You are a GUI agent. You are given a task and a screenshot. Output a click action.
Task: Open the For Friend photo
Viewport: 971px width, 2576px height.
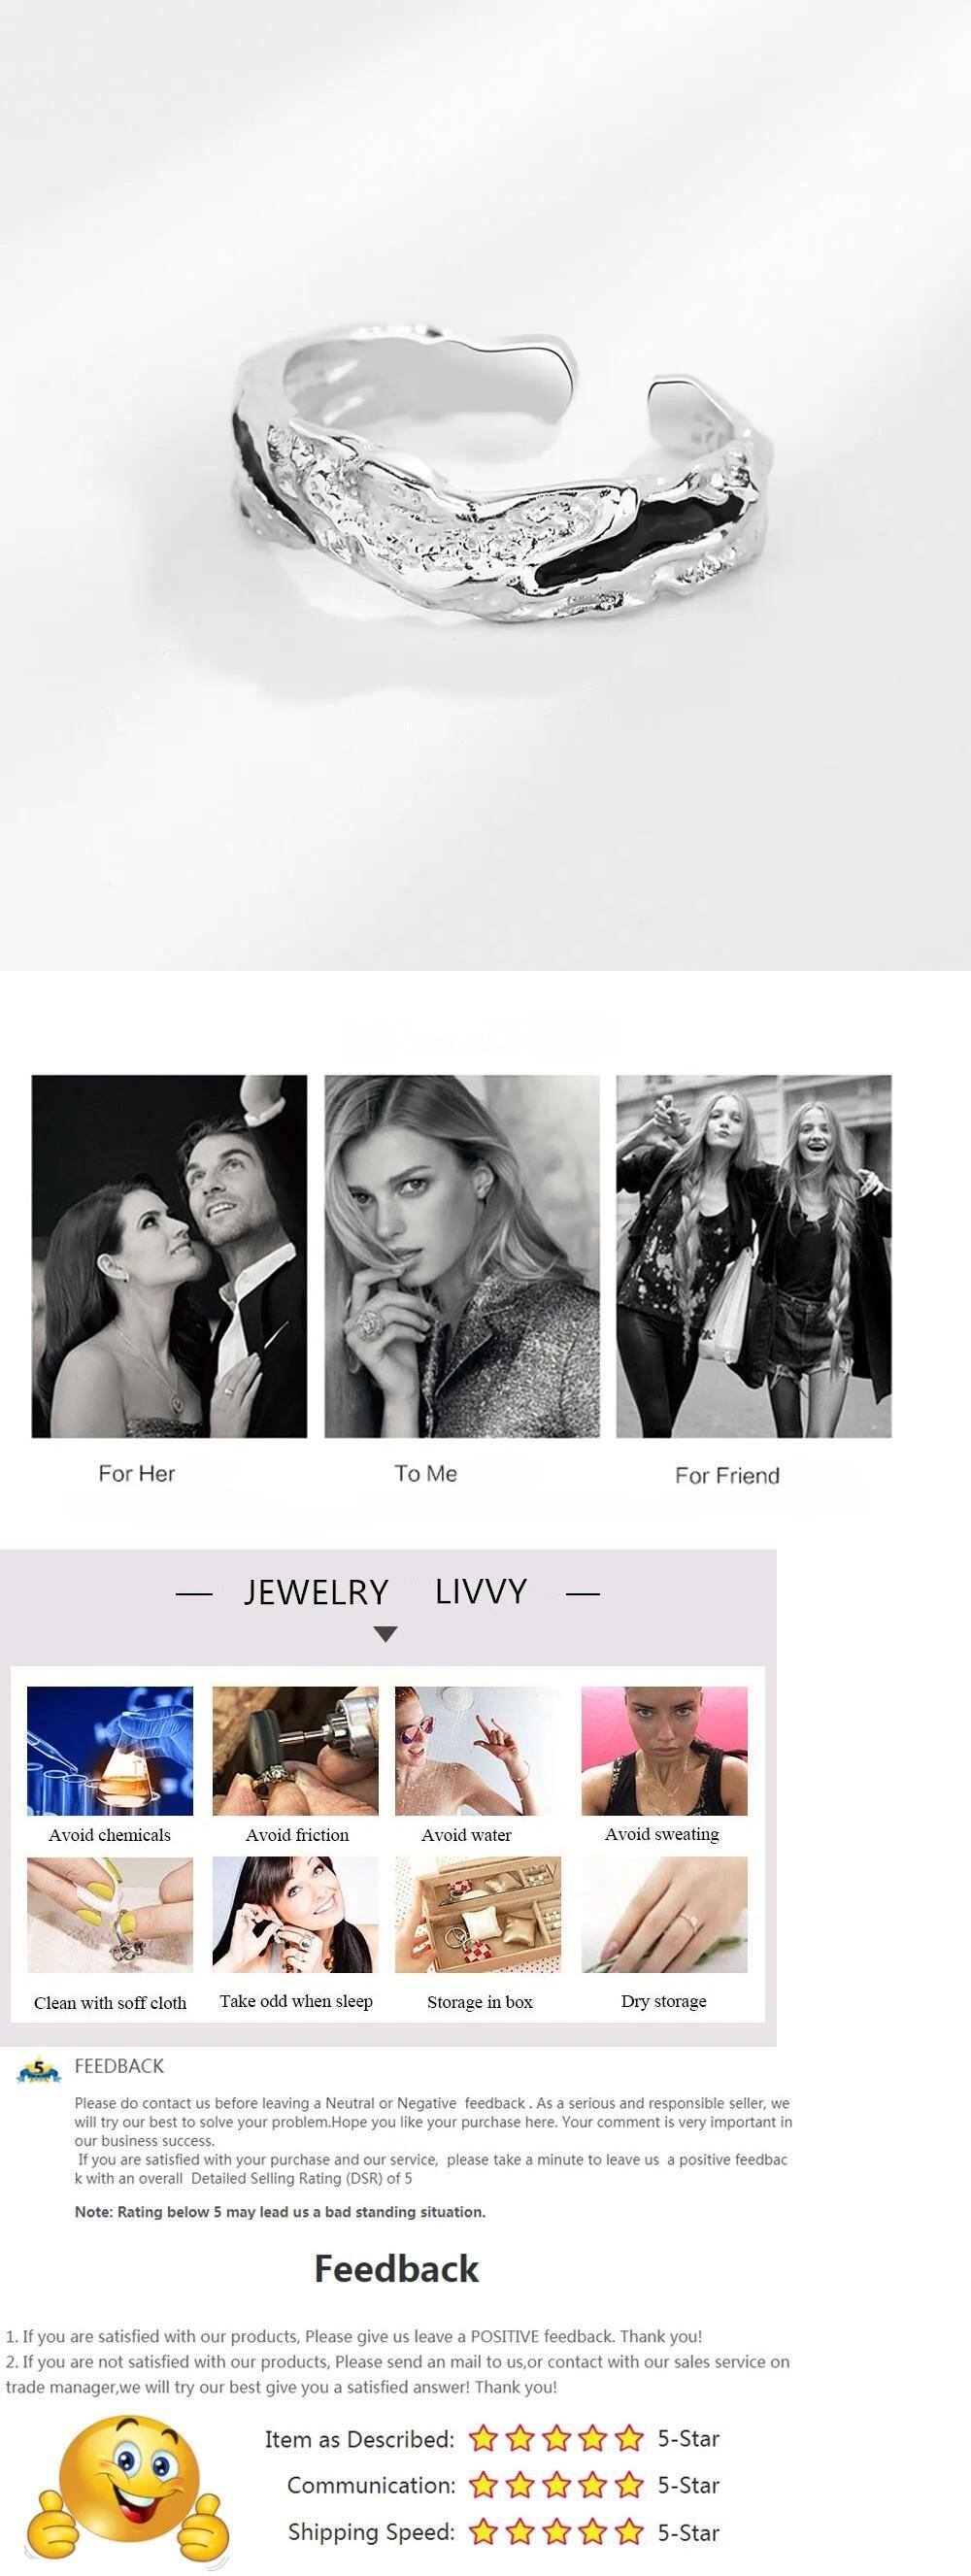pyautogui.click(x=753, y=1256)
